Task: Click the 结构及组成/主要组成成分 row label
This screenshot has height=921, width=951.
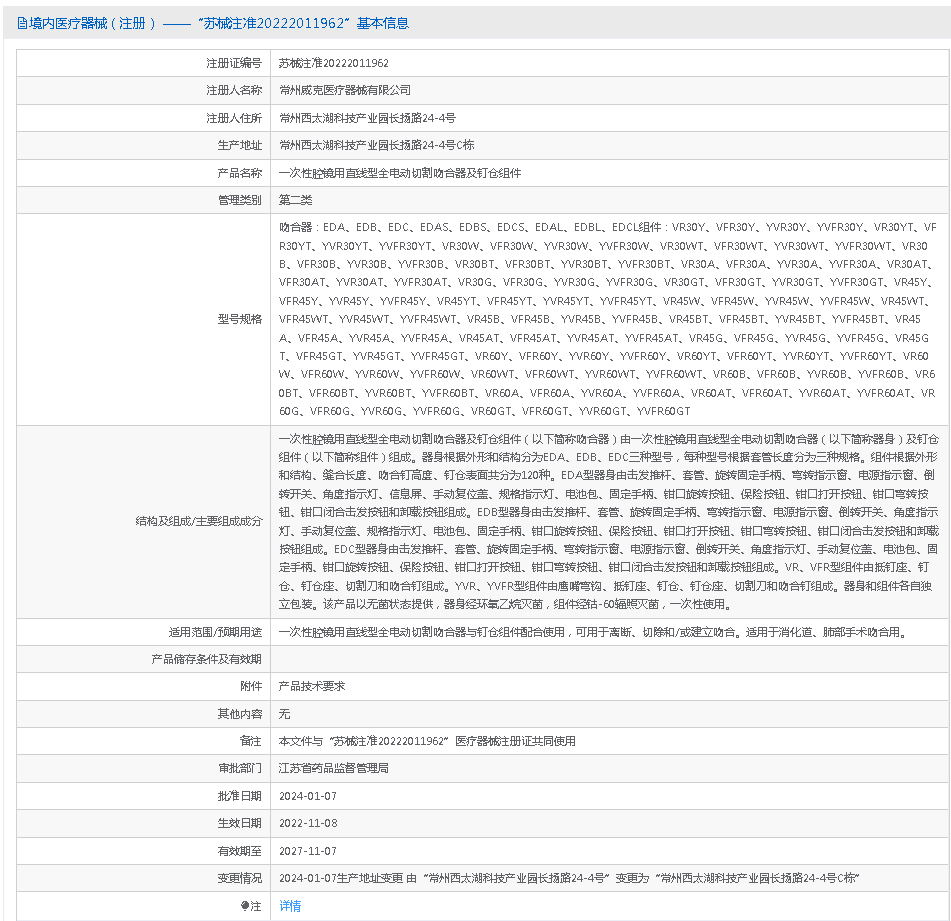Action: 199,521
